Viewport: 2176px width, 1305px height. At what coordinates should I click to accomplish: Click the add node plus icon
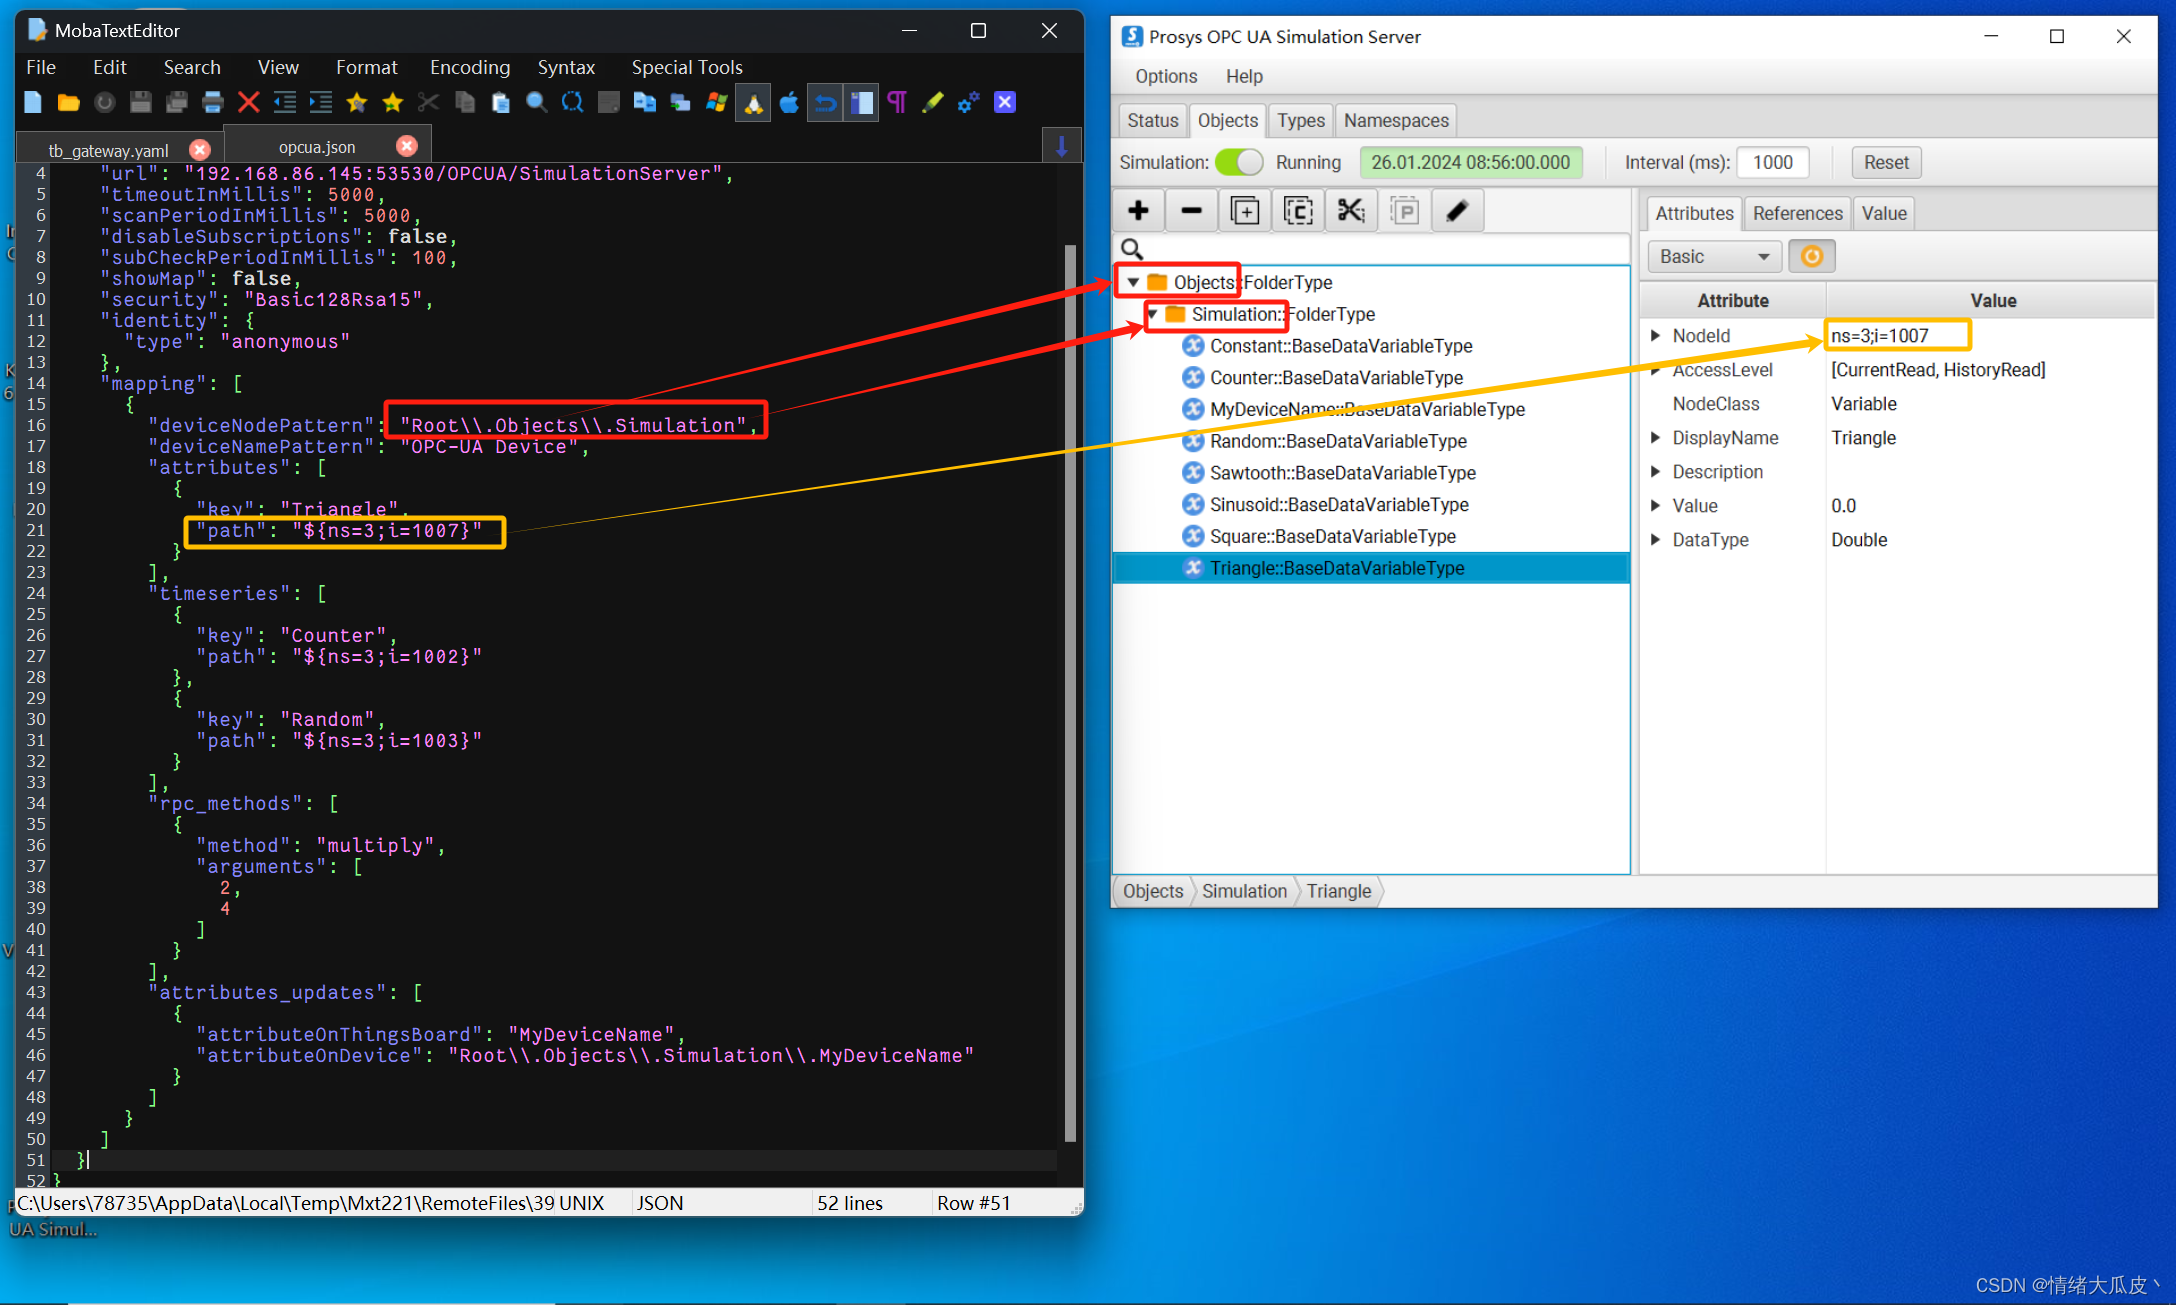1138,211
